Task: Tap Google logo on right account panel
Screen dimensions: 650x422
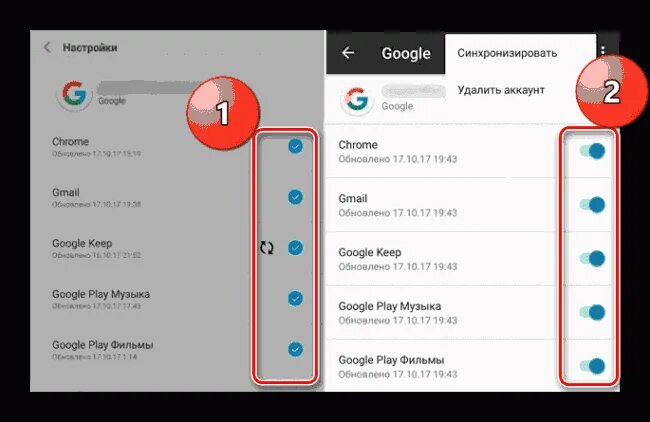Action: click(357, 100)
